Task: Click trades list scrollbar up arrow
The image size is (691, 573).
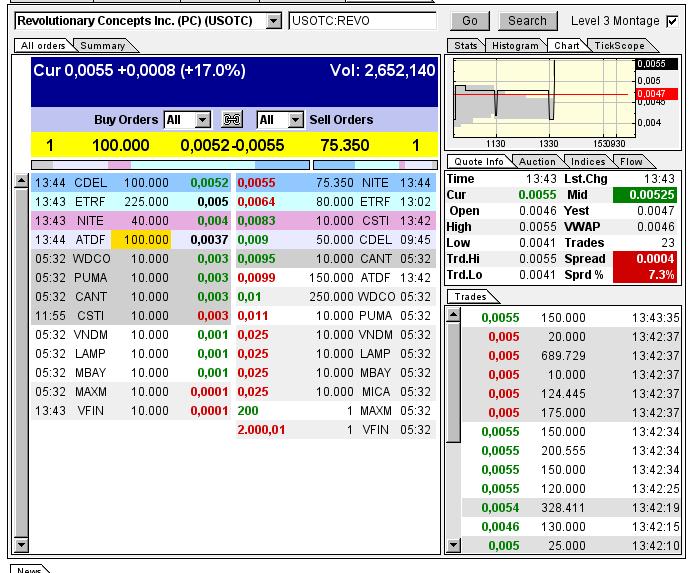Action: click(x=453, y=314)
